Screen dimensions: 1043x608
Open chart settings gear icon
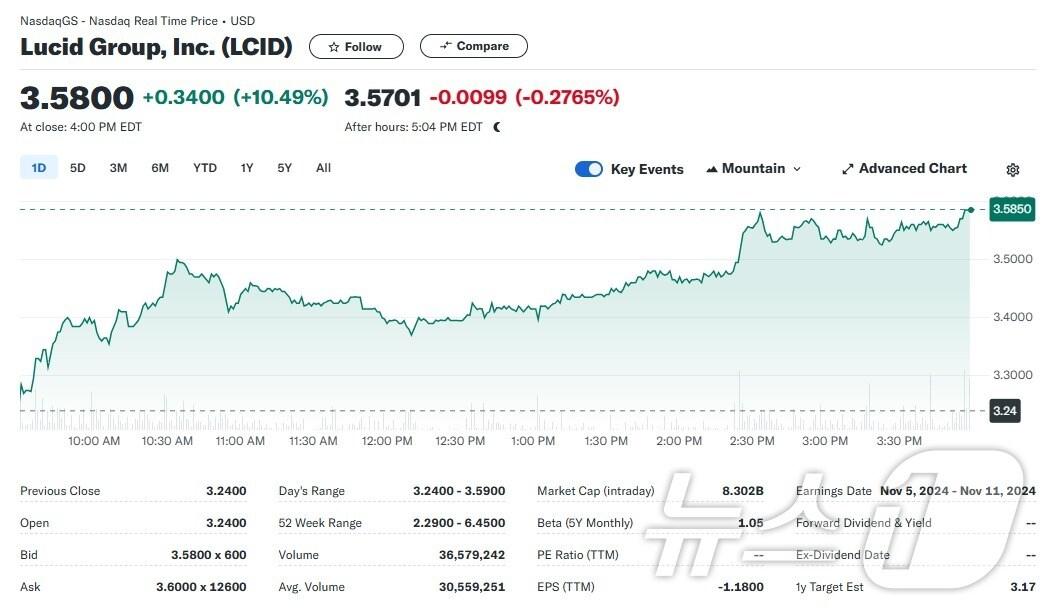(1012, 170)
